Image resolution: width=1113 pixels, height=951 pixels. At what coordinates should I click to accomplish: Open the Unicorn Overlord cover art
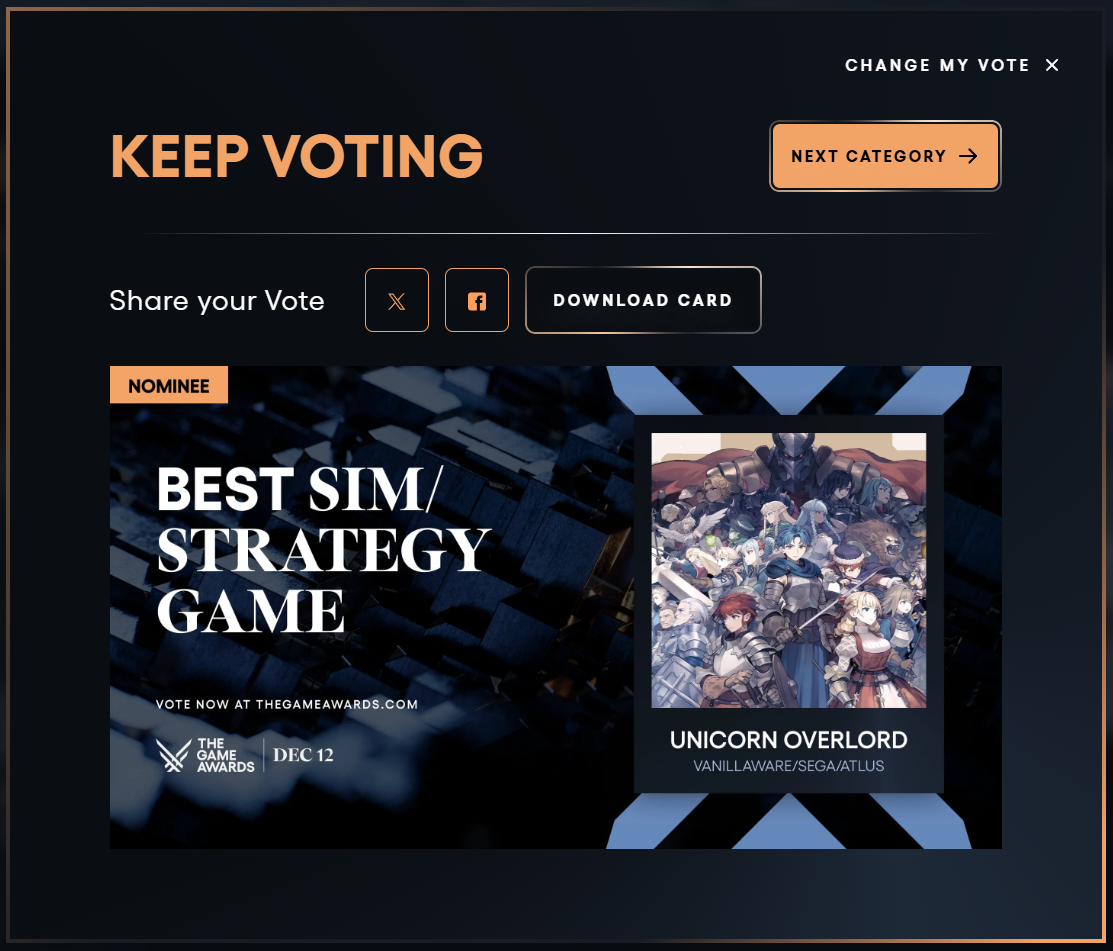pos(789,570)
